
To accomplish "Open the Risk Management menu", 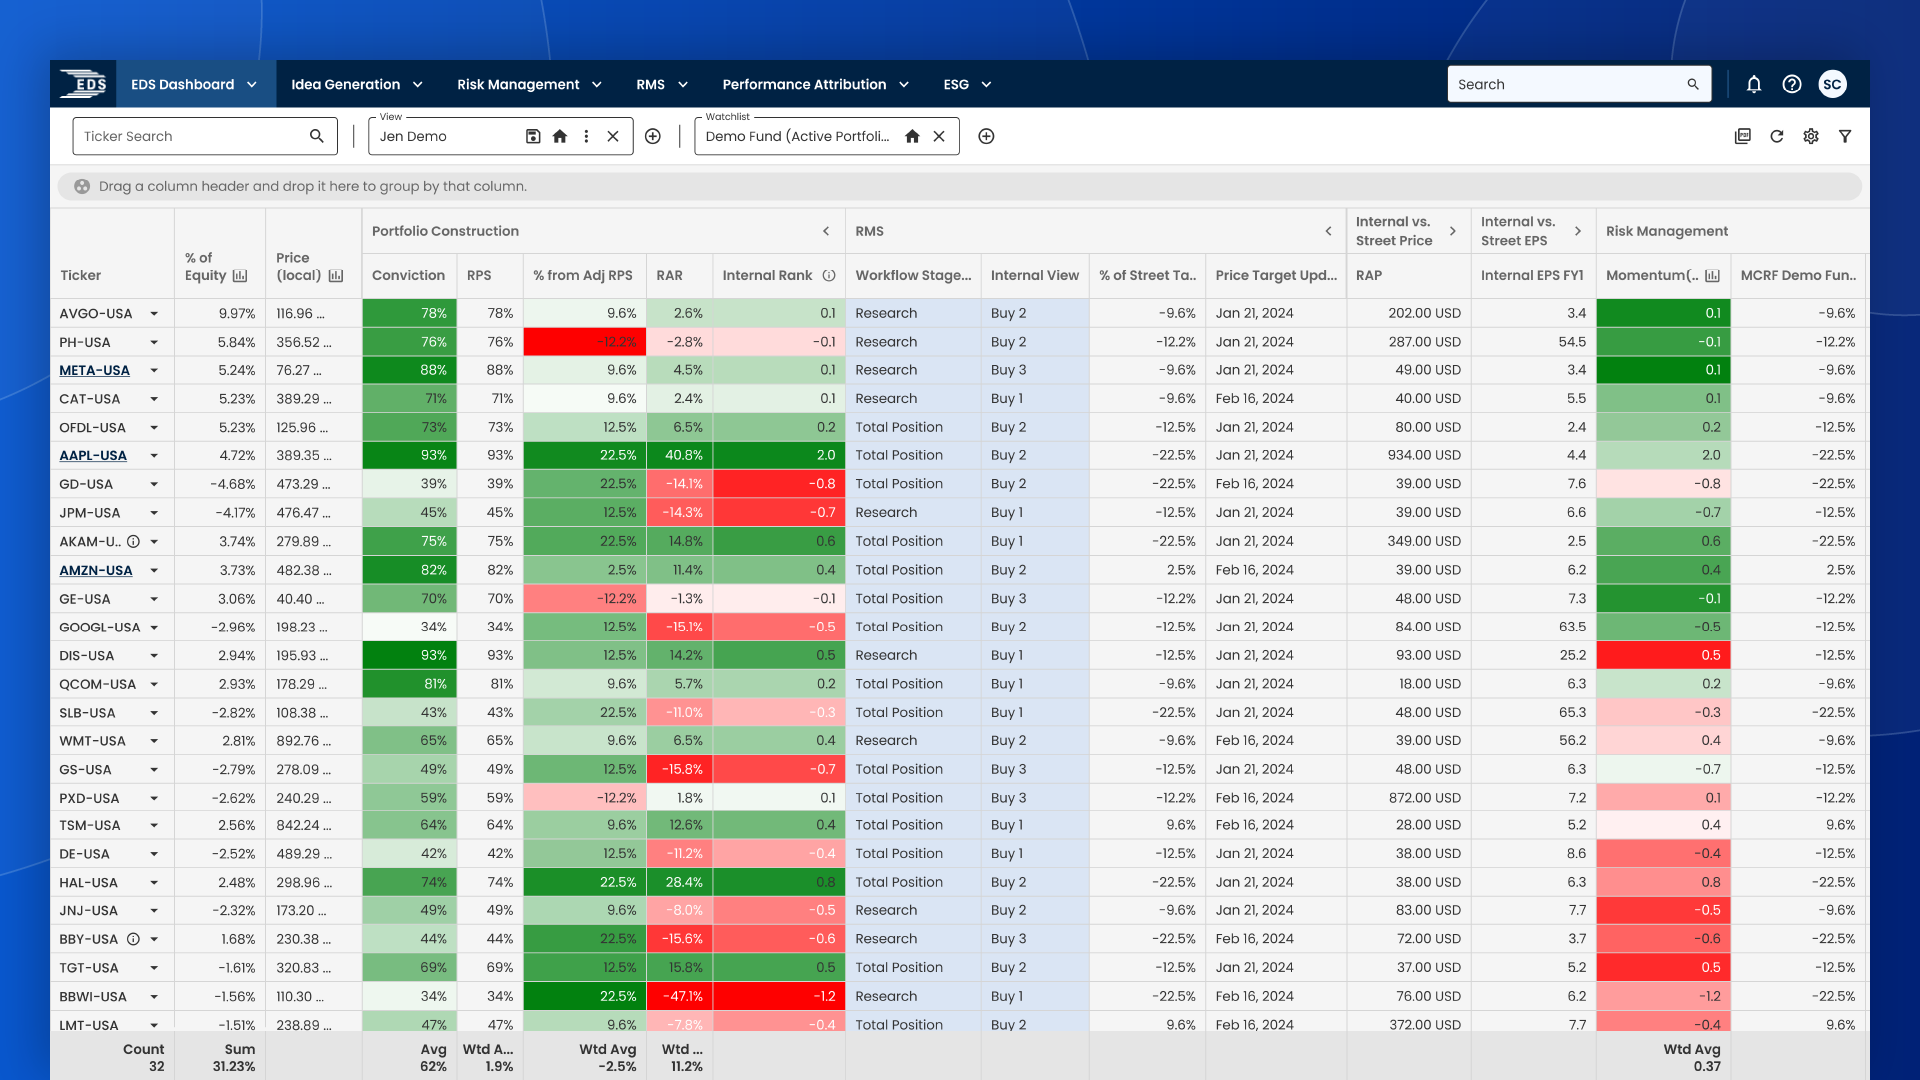I will point(530,85).
